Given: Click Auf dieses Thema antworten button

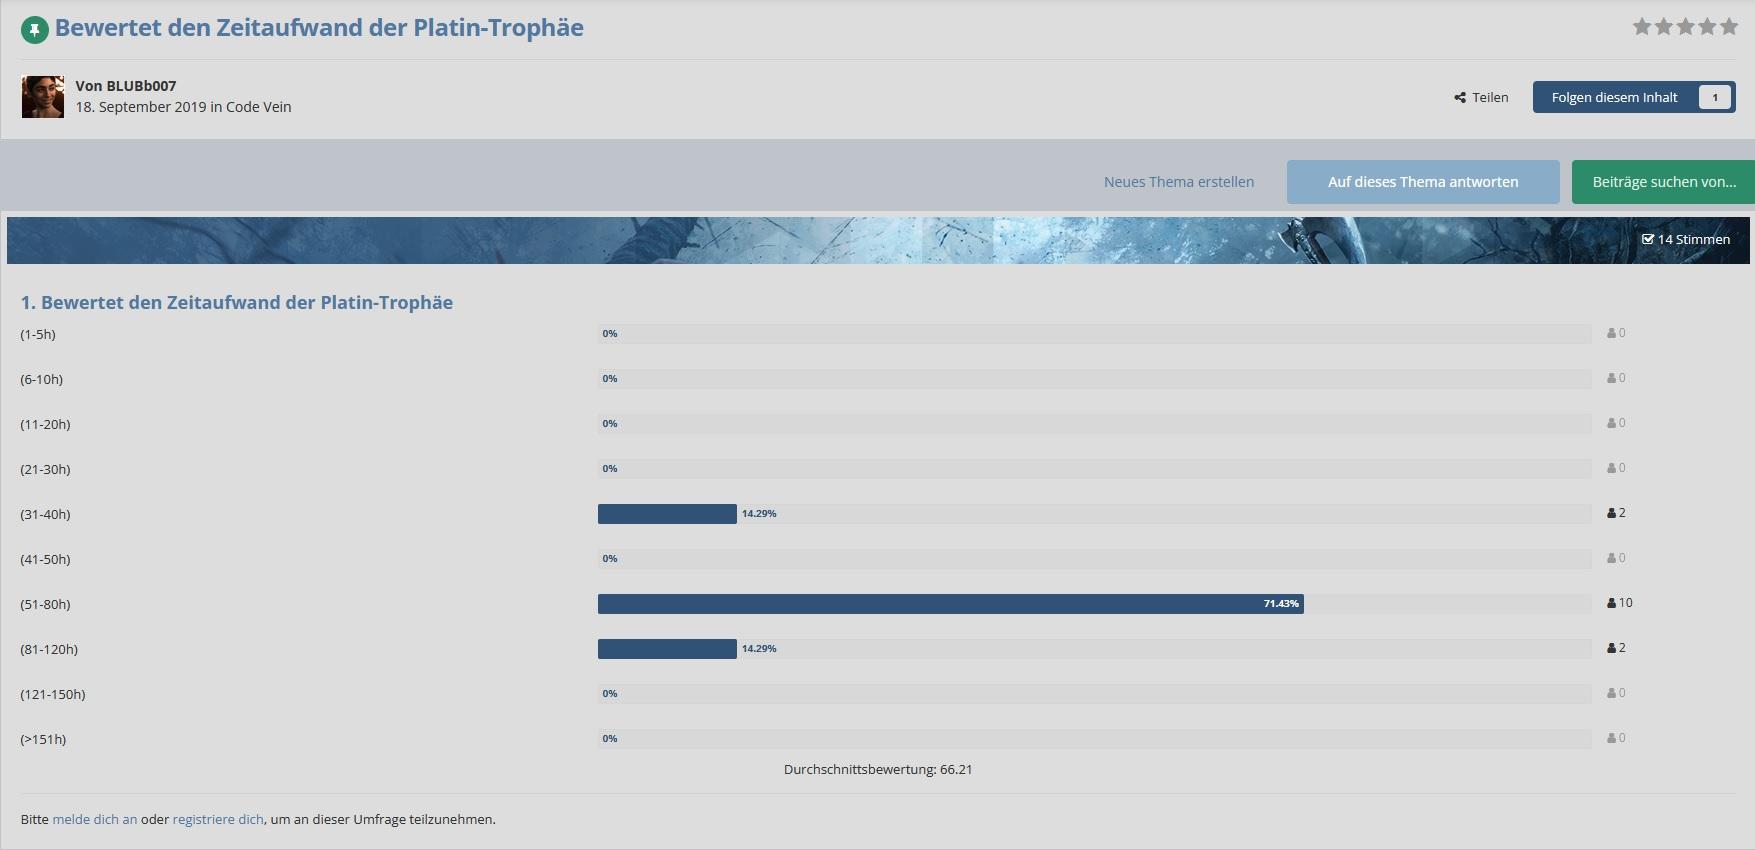Looking at the screenshot, I should (x=1422, y=182).
